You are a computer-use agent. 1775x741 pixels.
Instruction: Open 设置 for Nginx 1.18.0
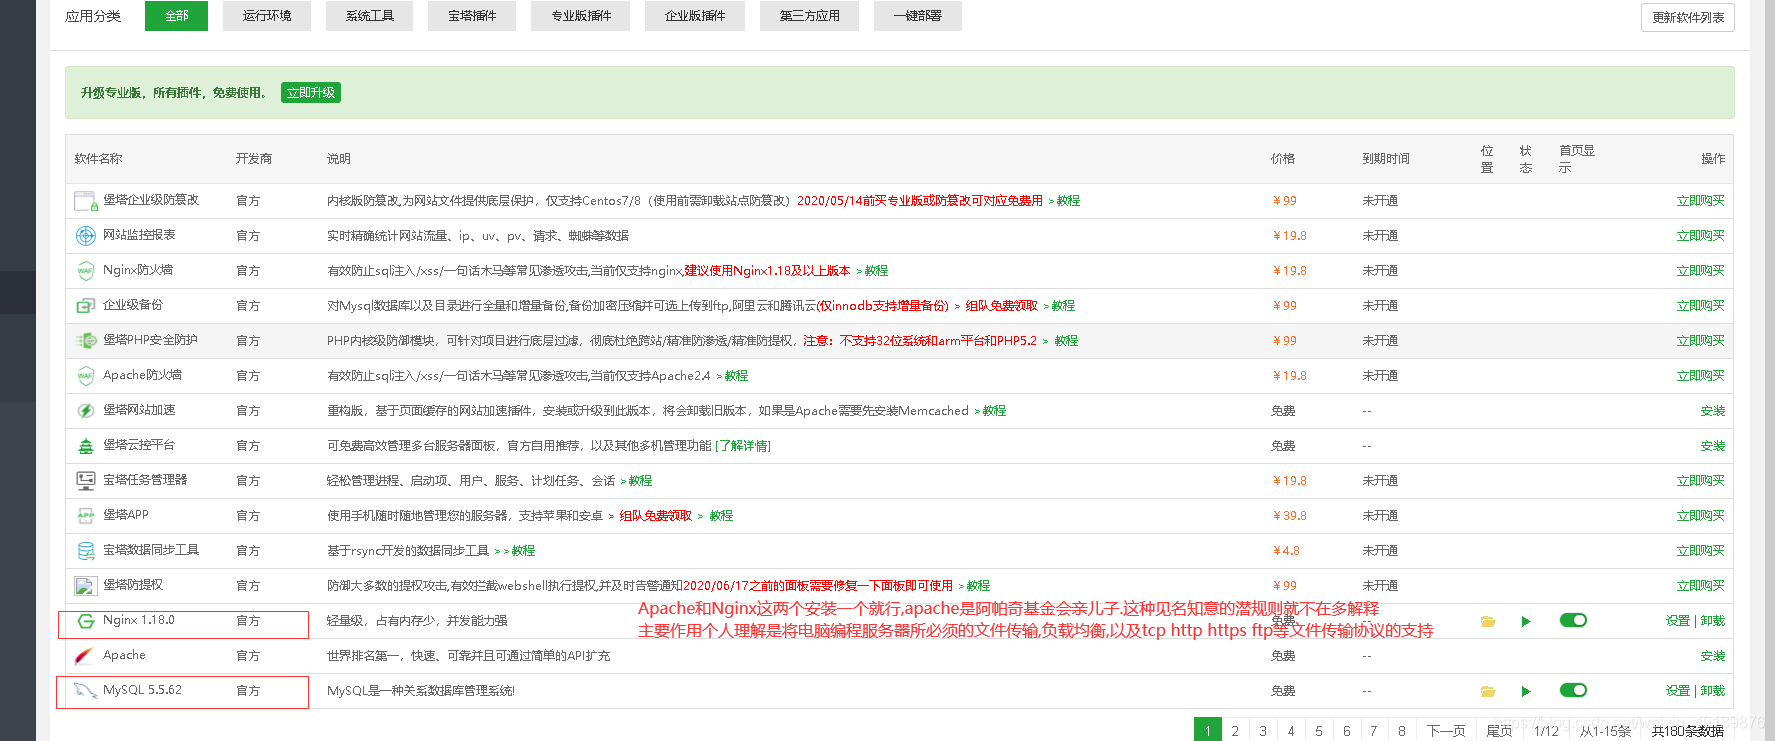pyautogui.click(x=1678, y=621)
